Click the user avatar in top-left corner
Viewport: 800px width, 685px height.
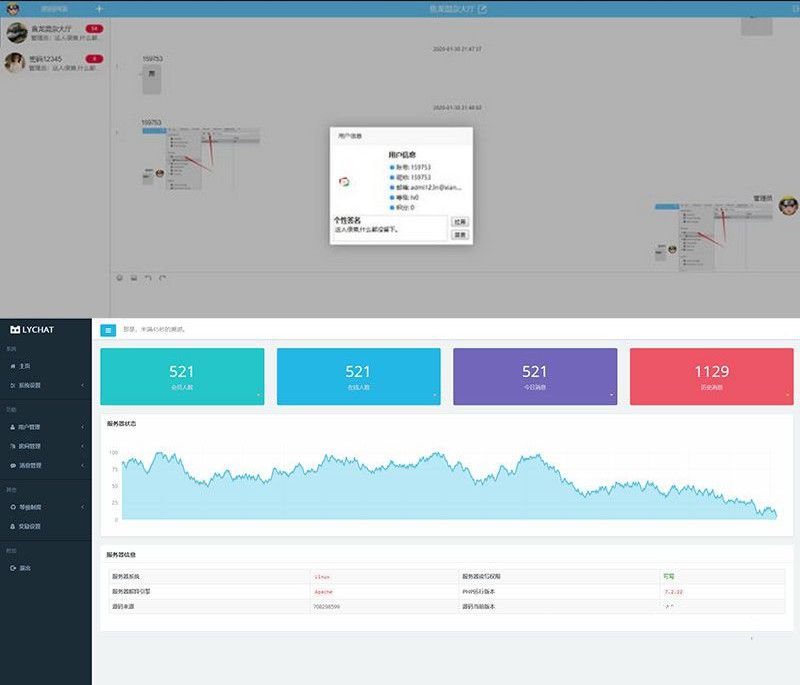tap(13, 9)
